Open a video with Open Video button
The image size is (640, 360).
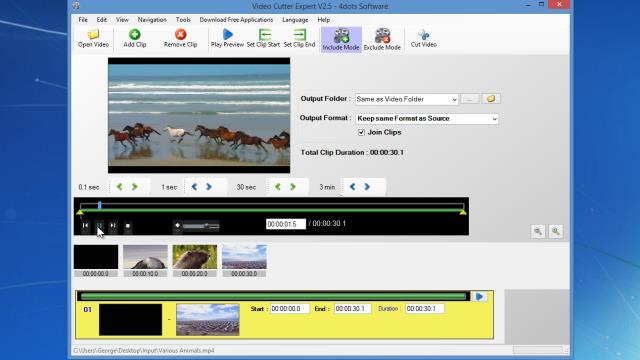coord(93,39)
